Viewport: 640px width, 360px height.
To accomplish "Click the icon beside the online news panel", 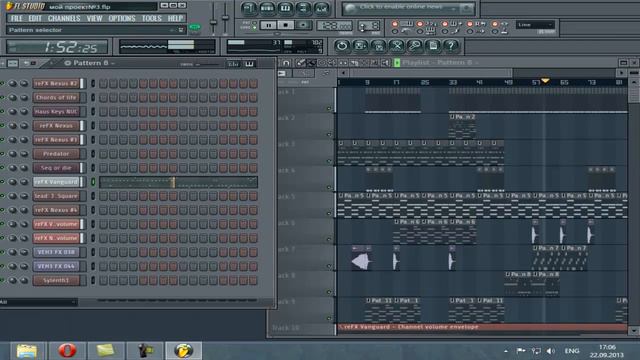I will point(466,8).
